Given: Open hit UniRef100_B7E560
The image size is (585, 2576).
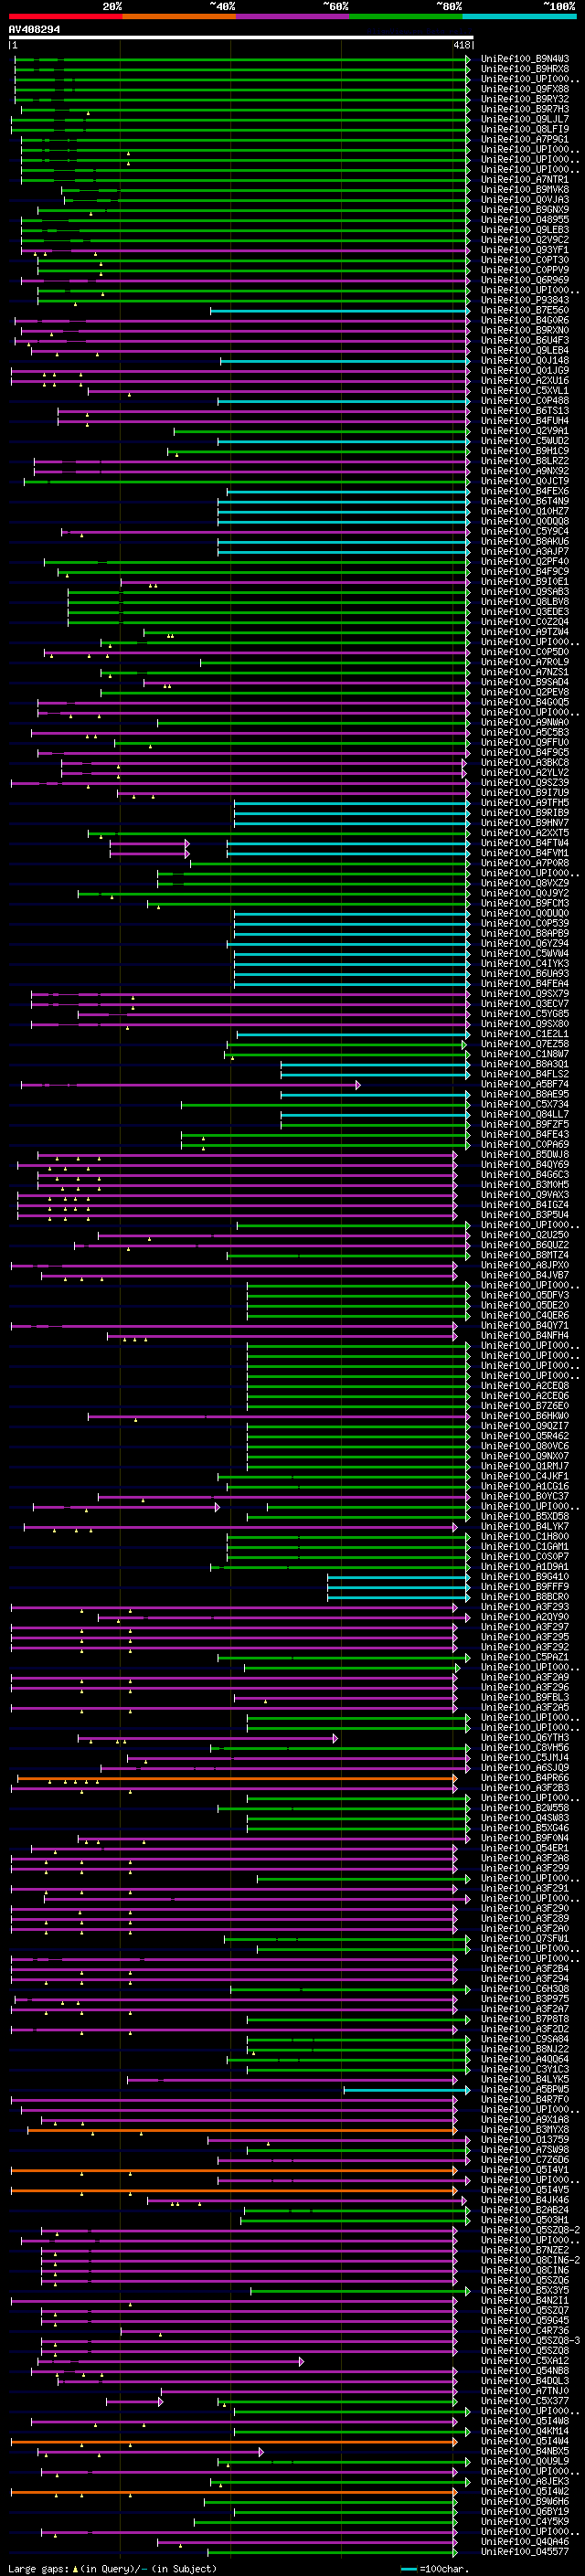Looking at the screenshot, I should coord(525,310).
